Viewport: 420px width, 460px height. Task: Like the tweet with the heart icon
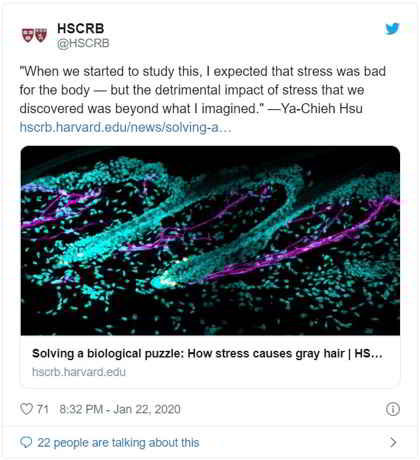pyautogui.click(x=26, y=409)
